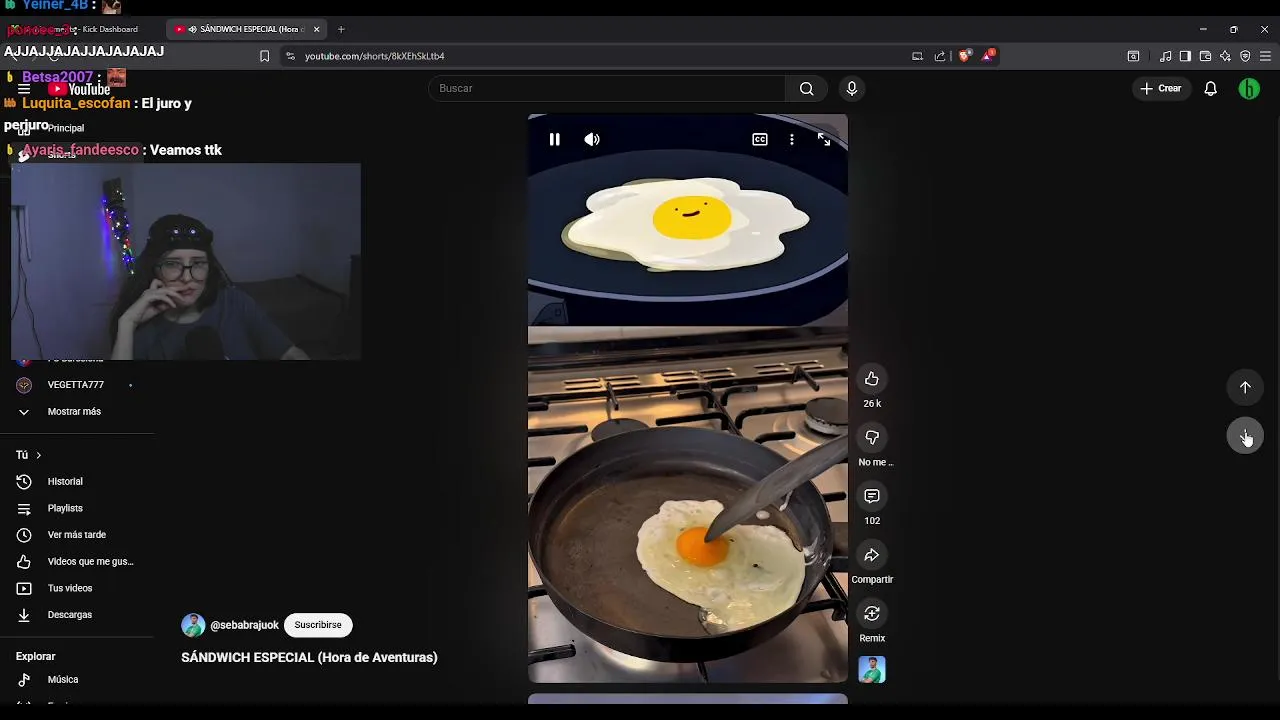Viewport: 1280px width, 720px height.
Task: Expand Mostrar más in the sidebar
Action: pyautogui.click(x=74, y=411)
